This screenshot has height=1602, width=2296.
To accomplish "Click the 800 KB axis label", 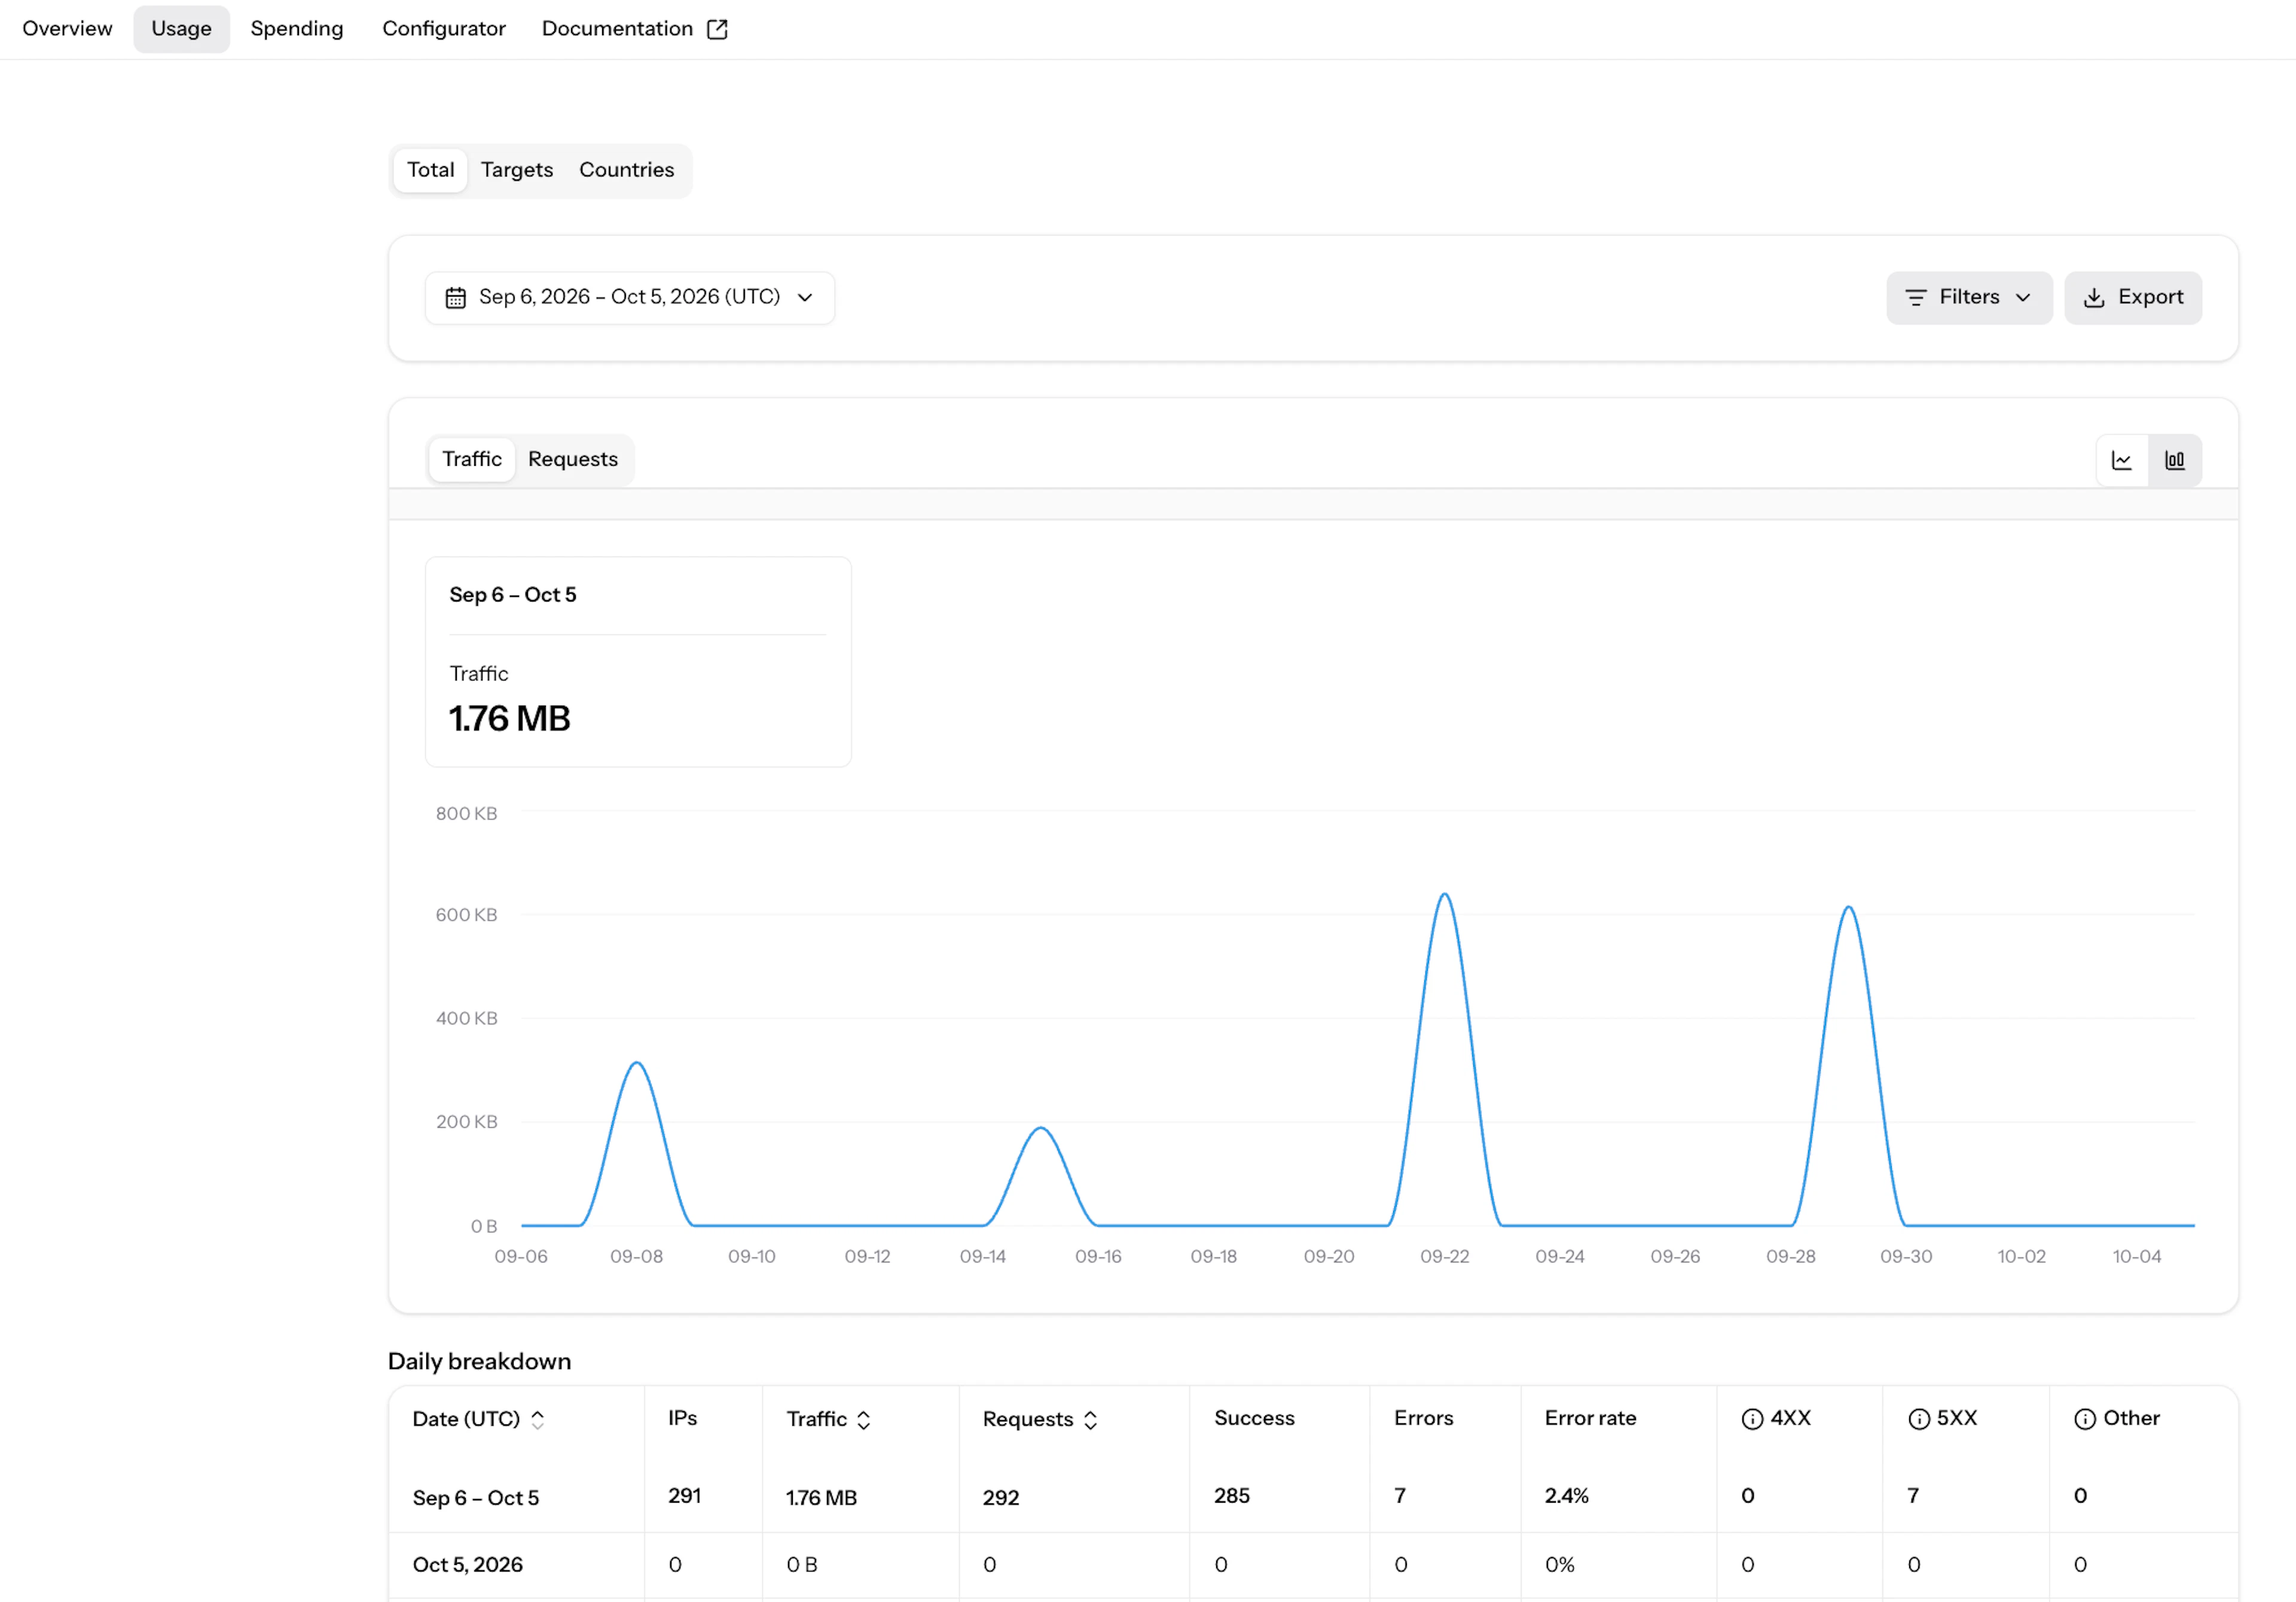I will (466, 814).
